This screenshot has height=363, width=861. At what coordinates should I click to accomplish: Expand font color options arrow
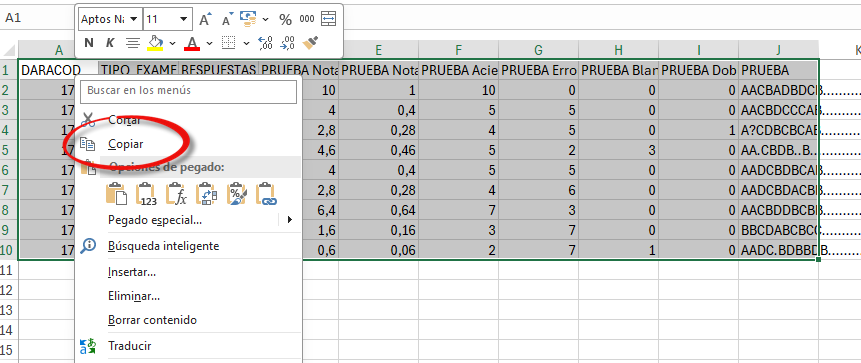pyautogui.click(x=209, y=43)
